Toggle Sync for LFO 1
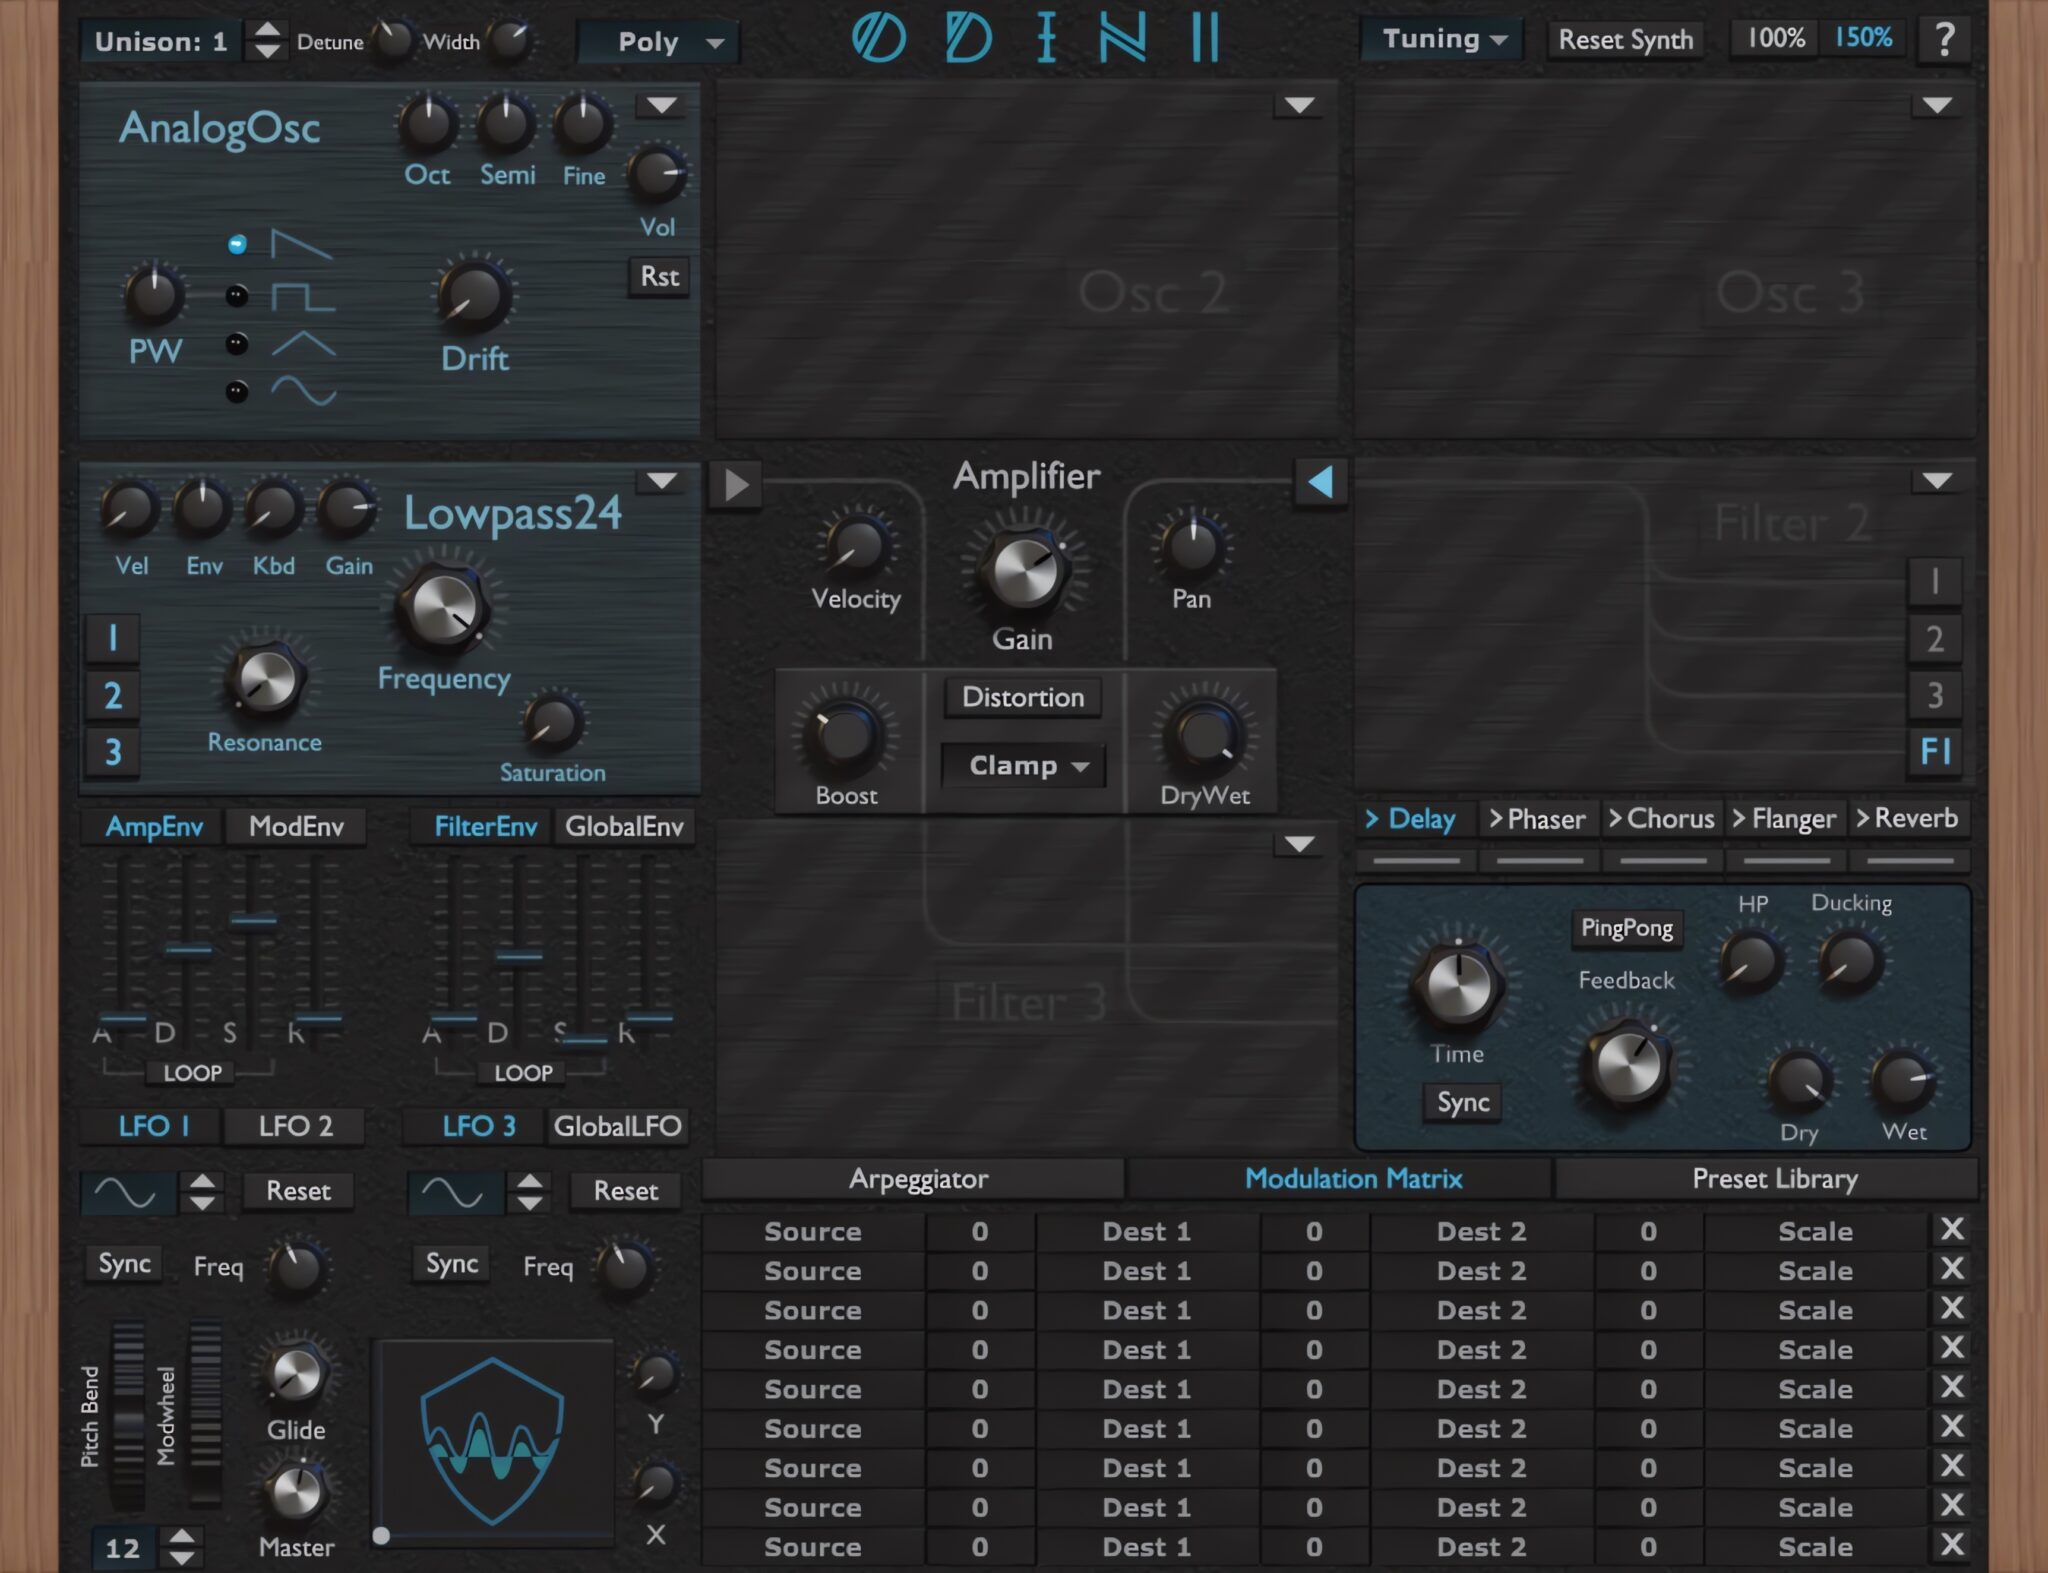 (x=124, y=1263)
